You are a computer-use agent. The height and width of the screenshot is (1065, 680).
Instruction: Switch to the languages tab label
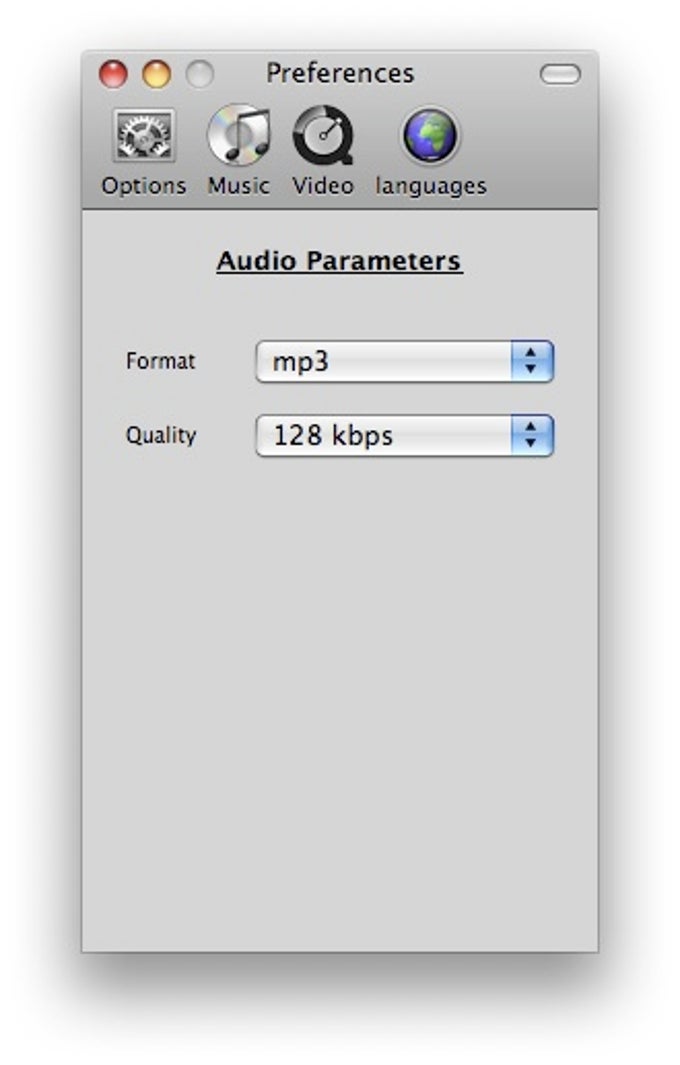point(431,186)
